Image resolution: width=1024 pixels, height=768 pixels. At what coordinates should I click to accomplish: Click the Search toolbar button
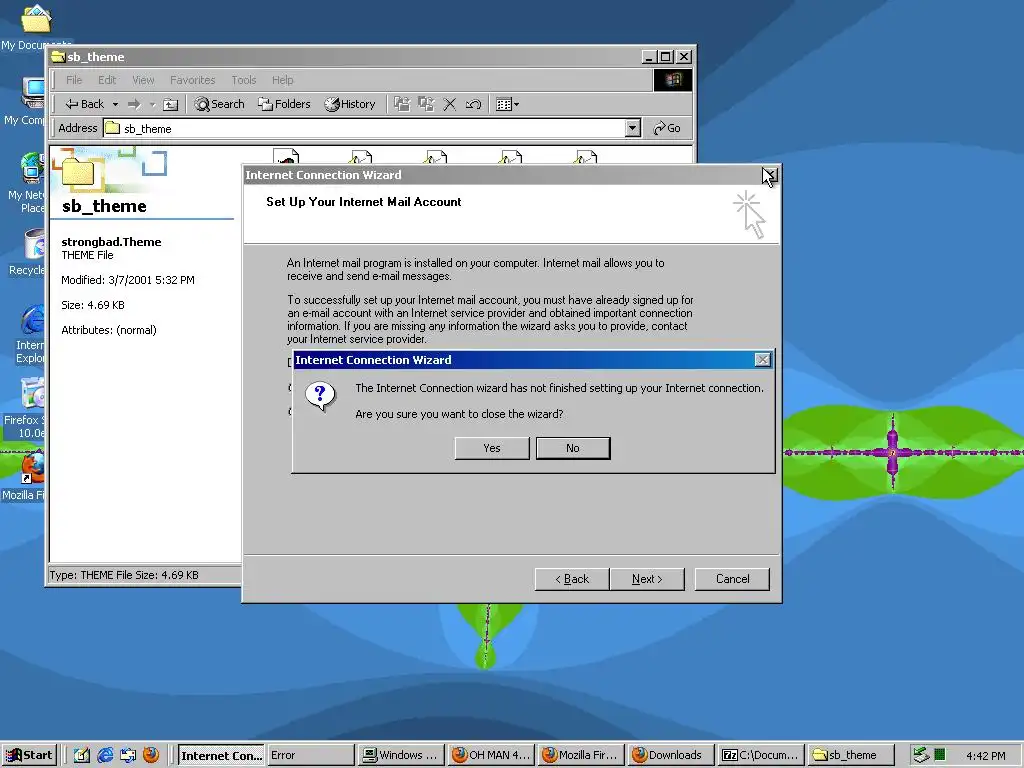point(219,104)
